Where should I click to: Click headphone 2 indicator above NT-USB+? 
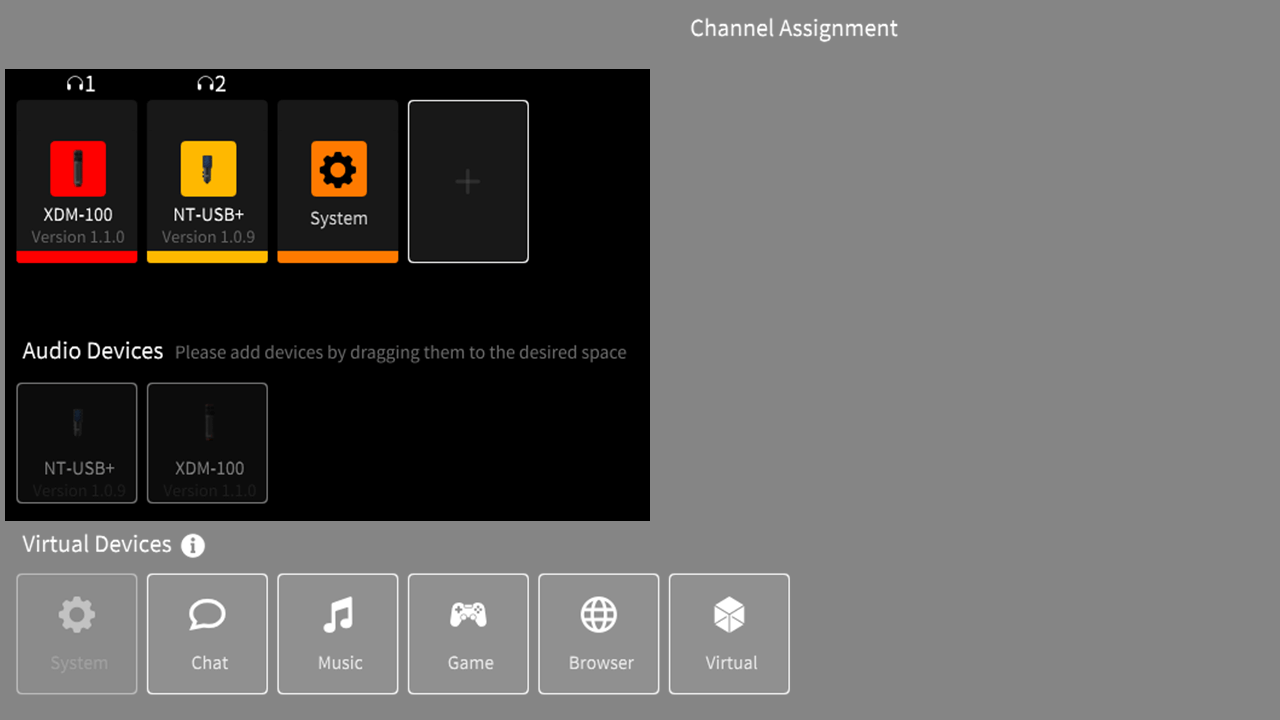[x=210, y=84]
